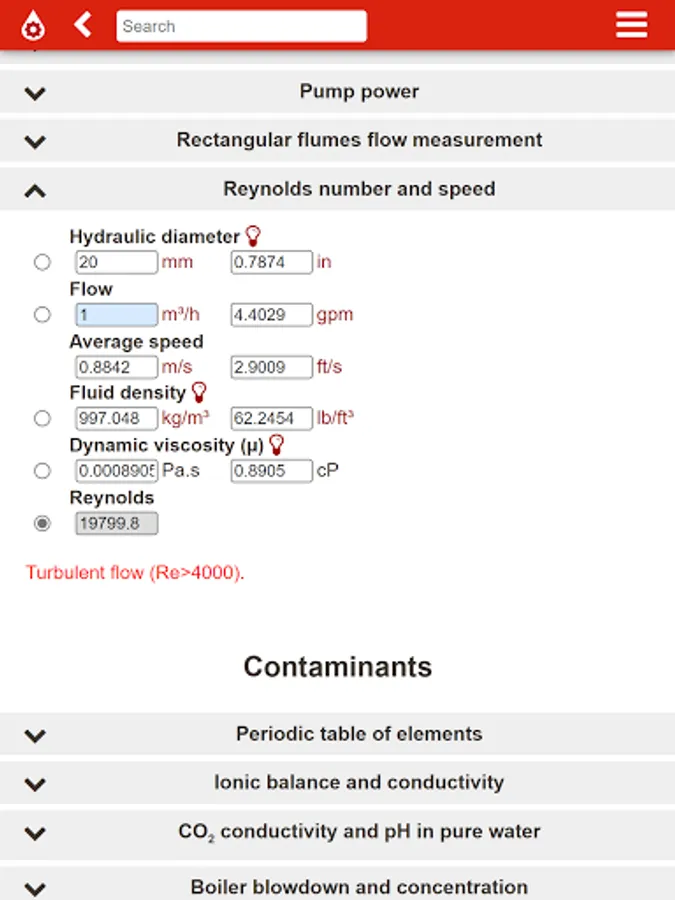Open the hamburger menu
Screen dimensions: 675x900
click(631, 25)
